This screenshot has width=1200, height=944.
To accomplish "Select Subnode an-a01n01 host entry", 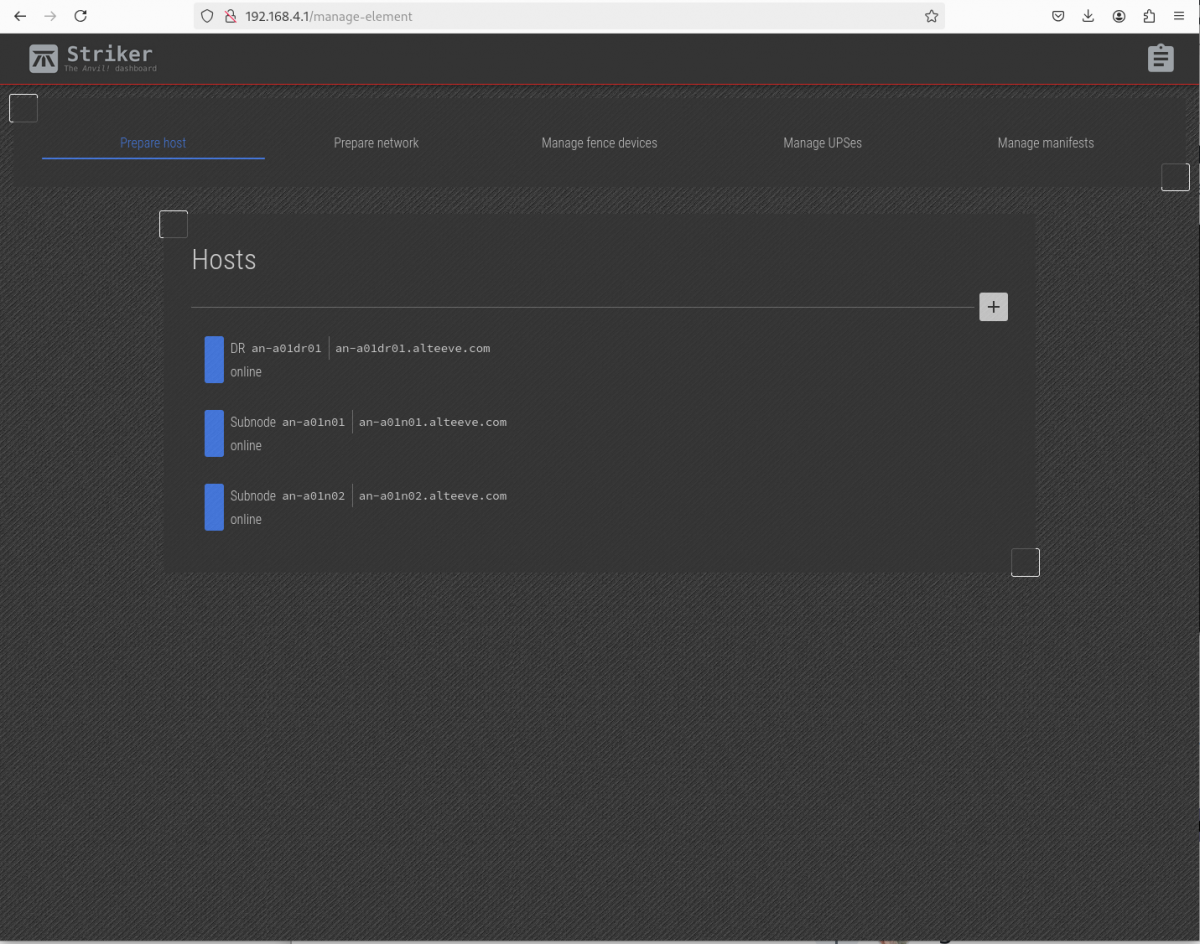I will tap(368, 433).
